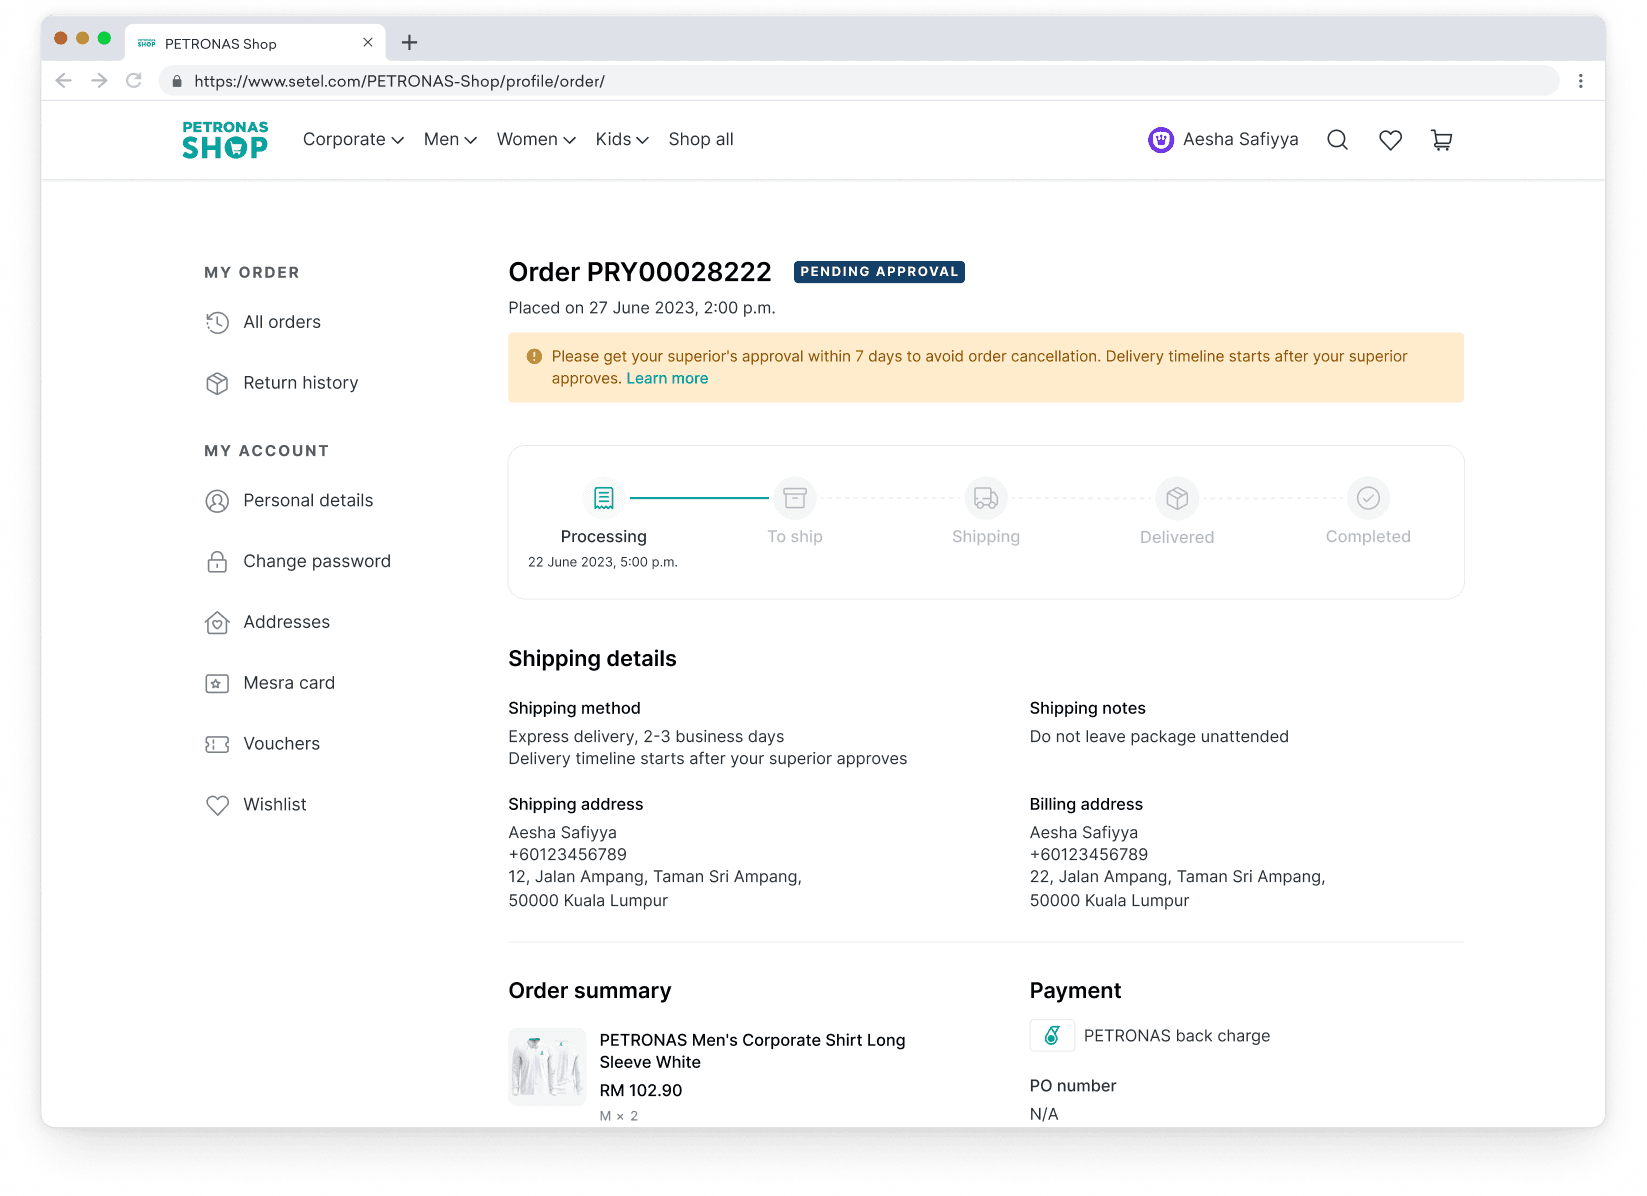Click 'Placed on 27 June 2023, 2:00 p.m.'
This screenshot has width=1647, height=1196.
coord(642,308)
